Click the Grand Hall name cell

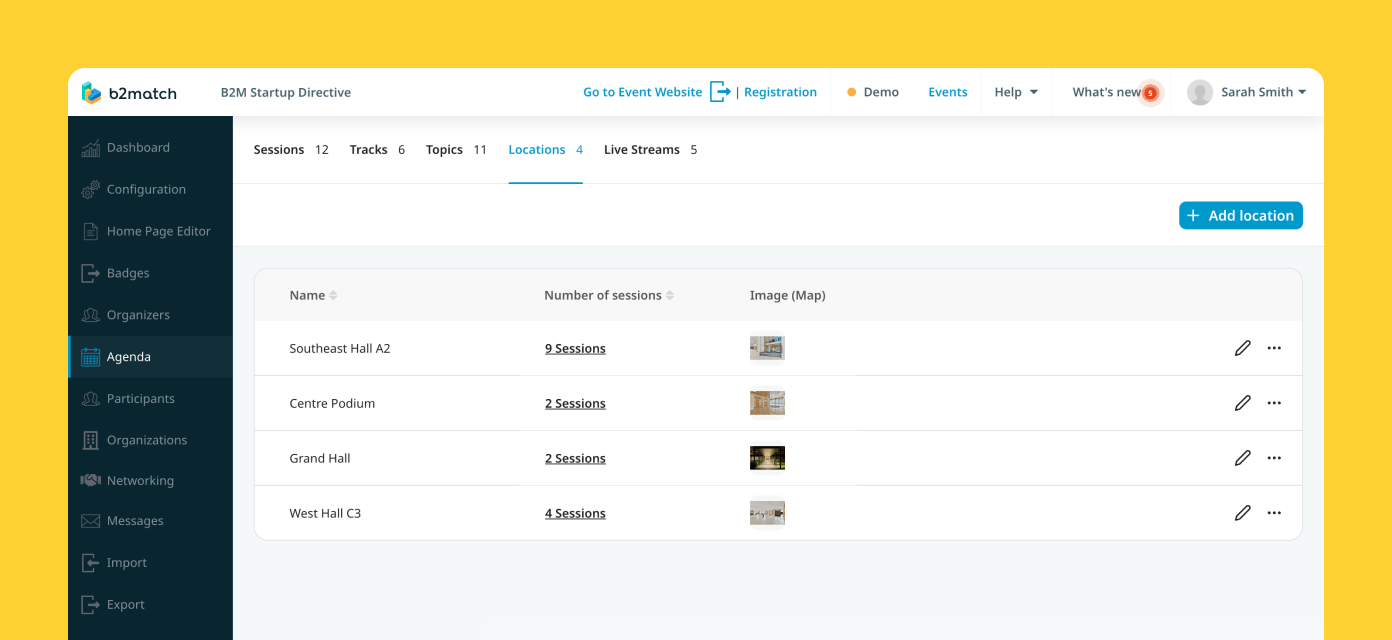pos(320,459)
